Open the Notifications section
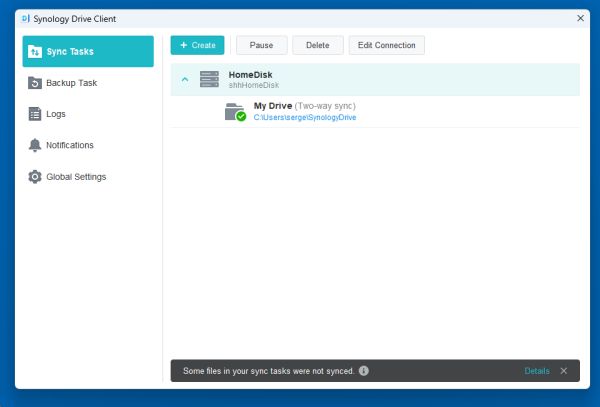The height and width of the screenshot is (407, 600). point(88,145)
